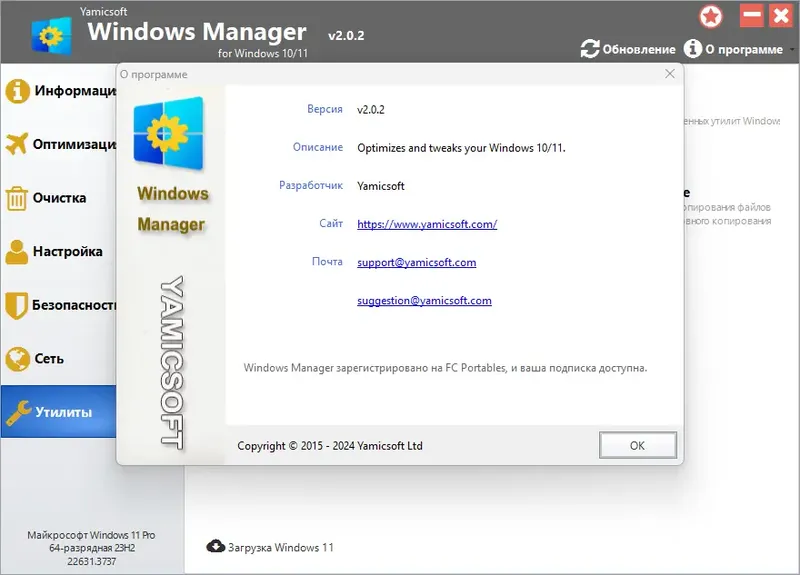
Task: Click the Copyright 2015 - 2024 text
Action: tap(330, 446)
